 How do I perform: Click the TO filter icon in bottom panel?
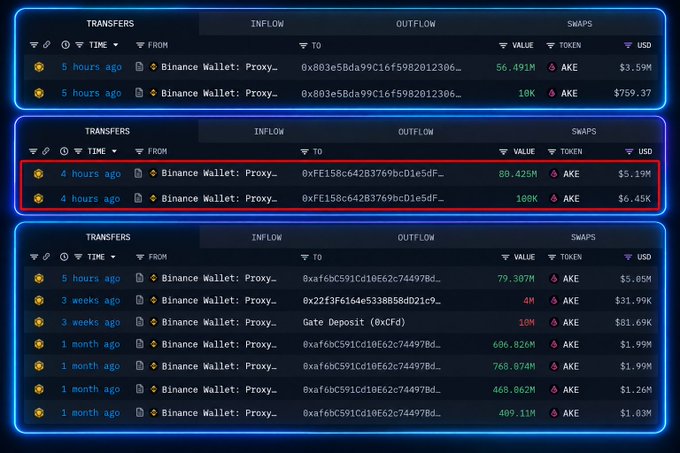click(x=305, y=257)
